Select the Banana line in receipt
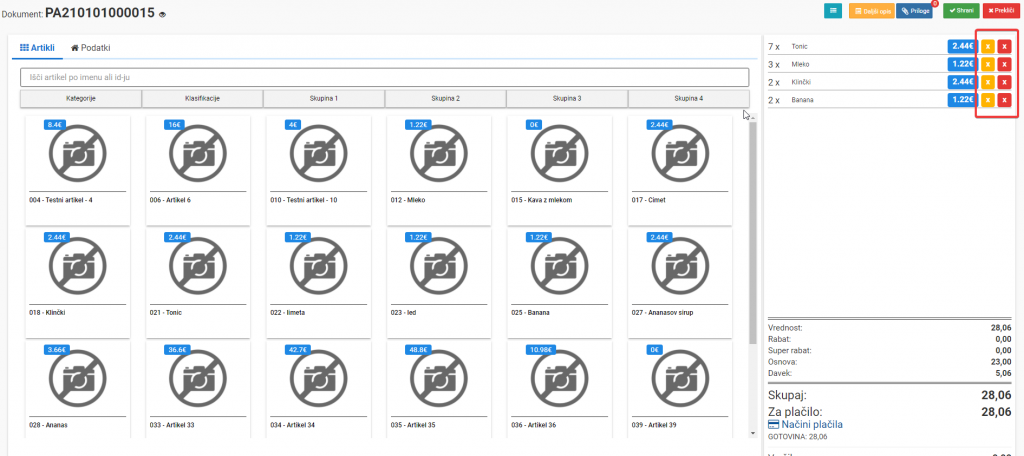Image resolution: width=1024 pixels, height=456 pixels. 891,99
